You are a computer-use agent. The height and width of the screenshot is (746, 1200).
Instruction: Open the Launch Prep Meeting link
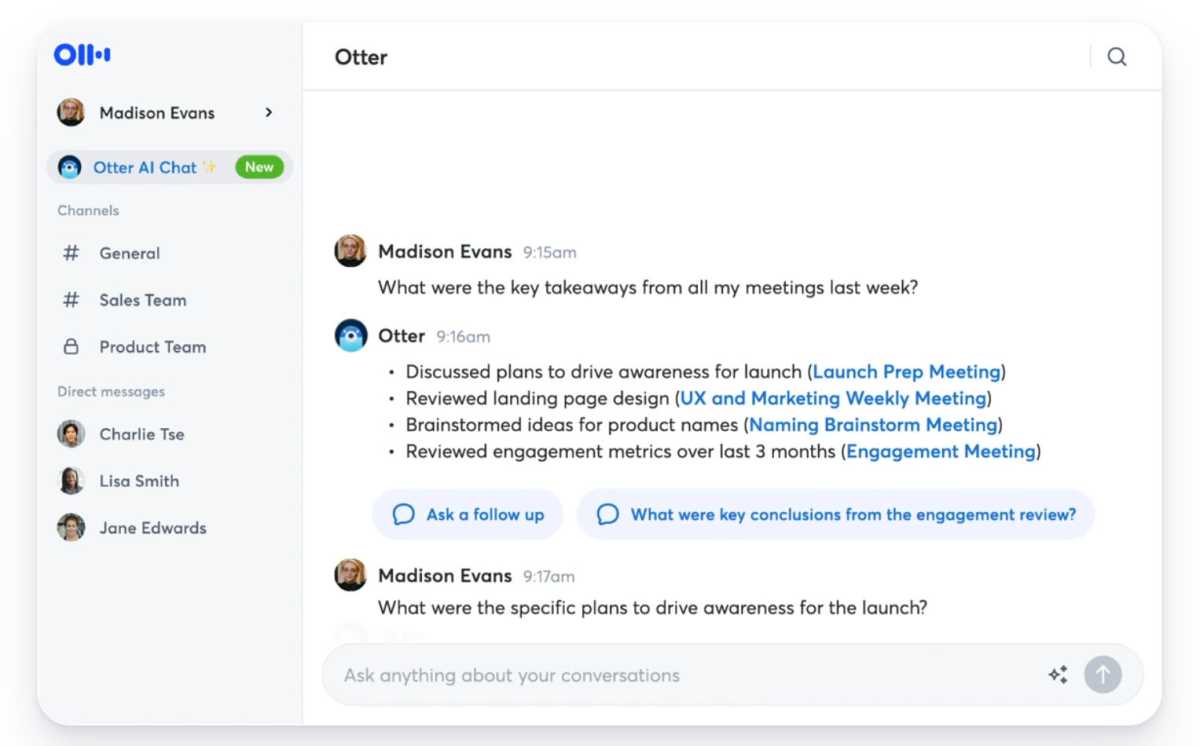907,372
